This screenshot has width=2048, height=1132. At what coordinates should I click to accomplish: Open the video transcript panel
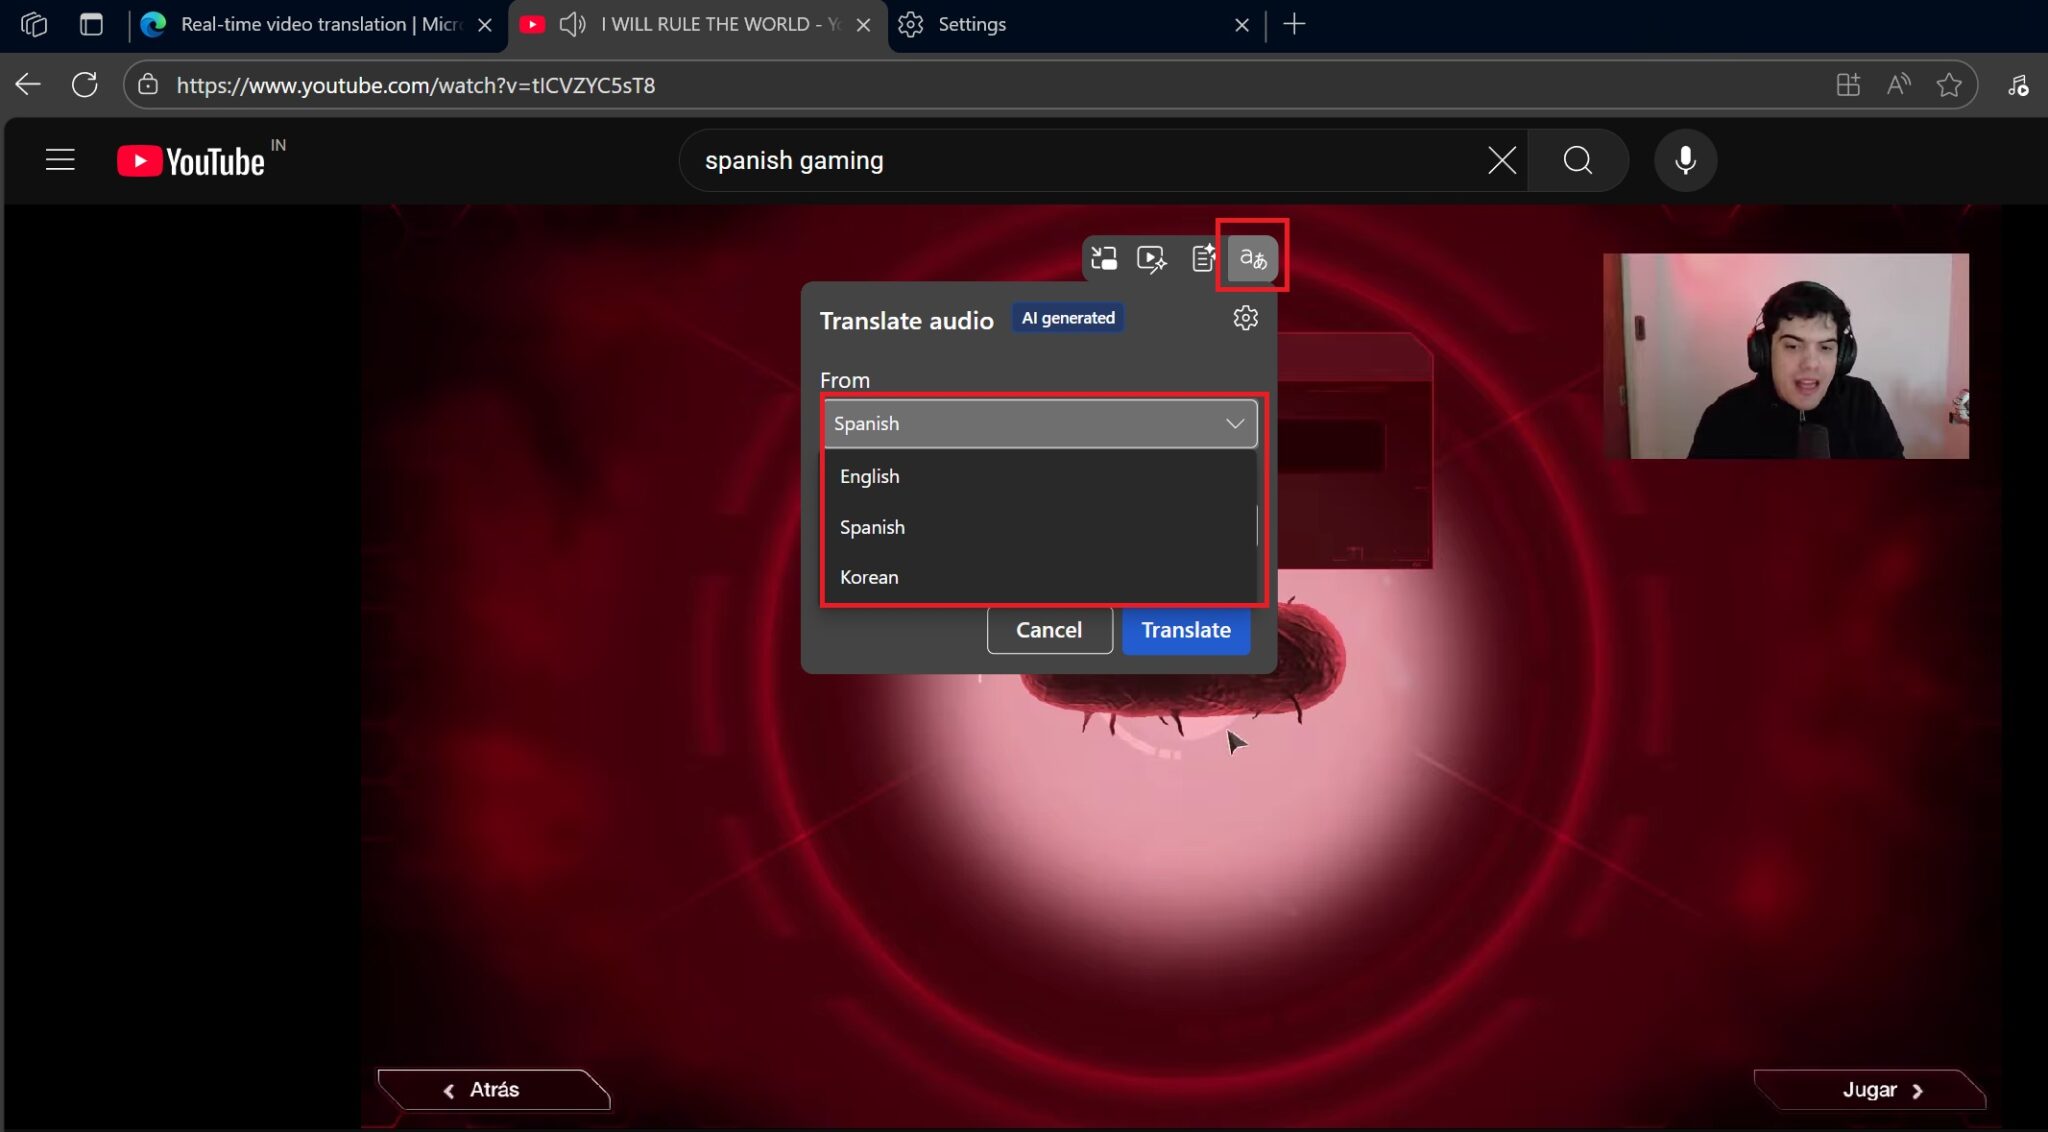(x=1202, y=258)
